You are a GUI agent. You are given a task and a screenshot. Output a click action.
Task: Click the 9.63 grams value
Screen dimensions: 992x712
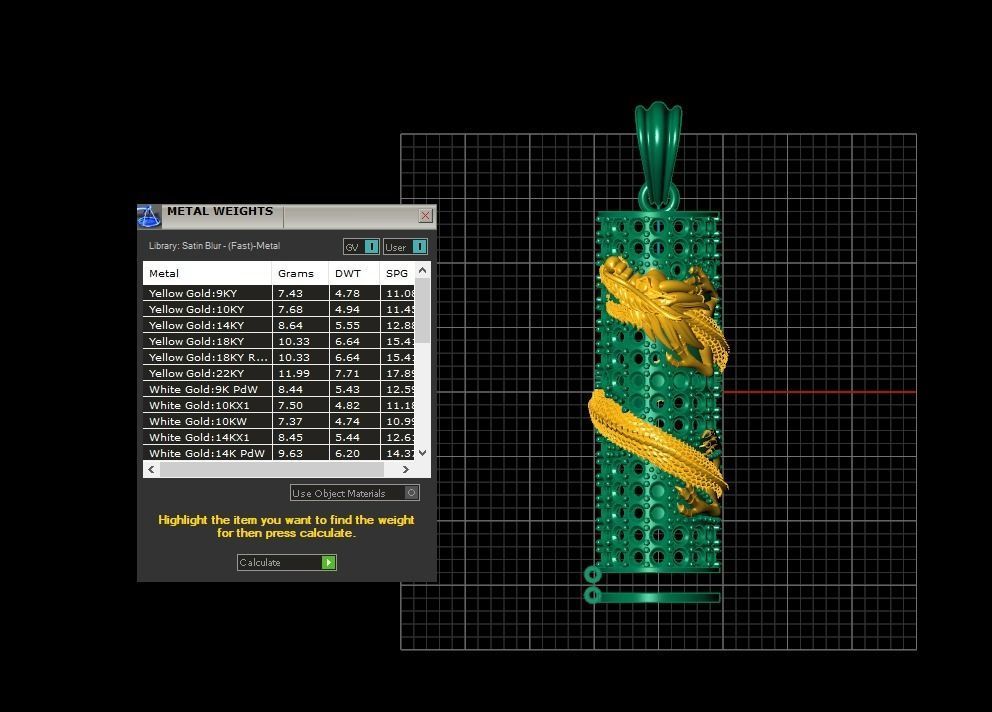click(290, 453)
